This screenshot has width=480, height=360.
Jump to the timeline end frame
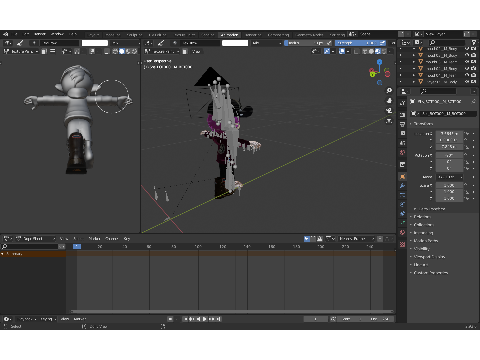218,319
